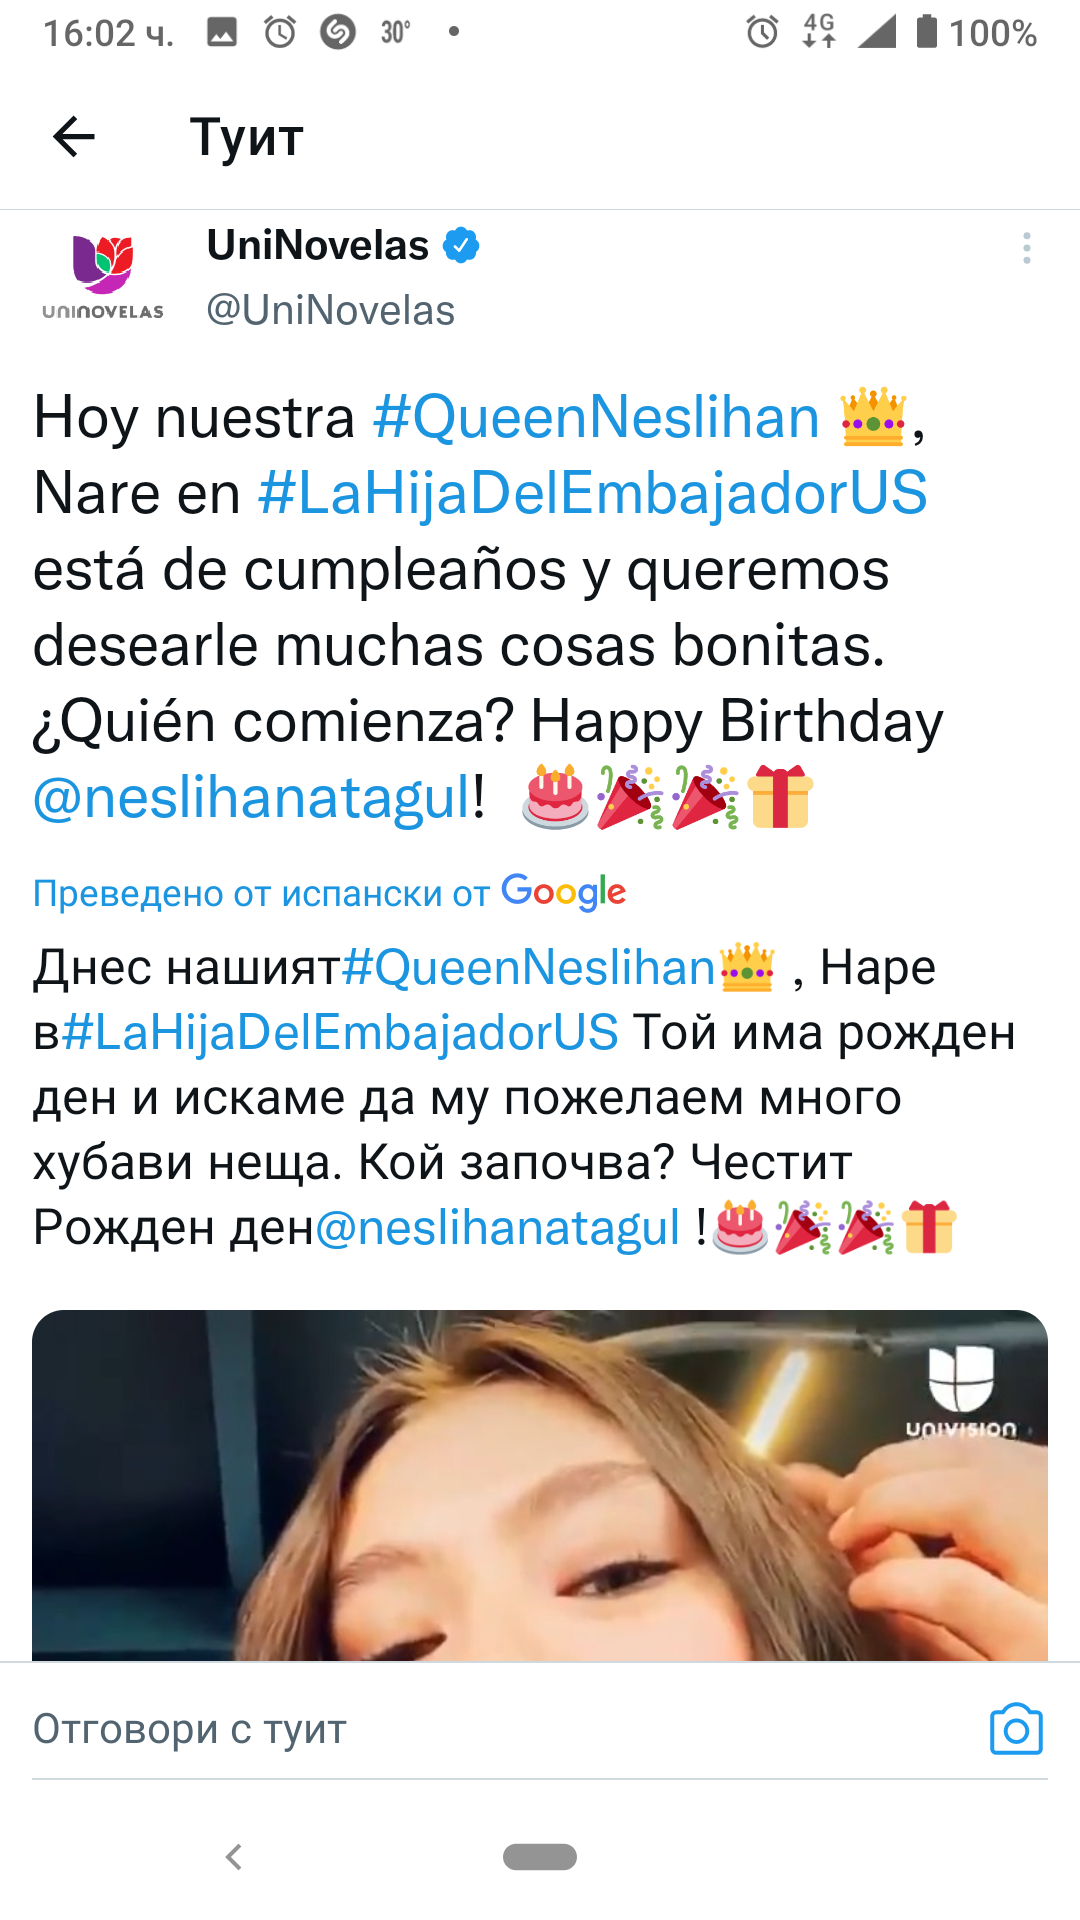Open the #QueenNeslihan hashtag in Spanish text

click(x=596, y=417)
